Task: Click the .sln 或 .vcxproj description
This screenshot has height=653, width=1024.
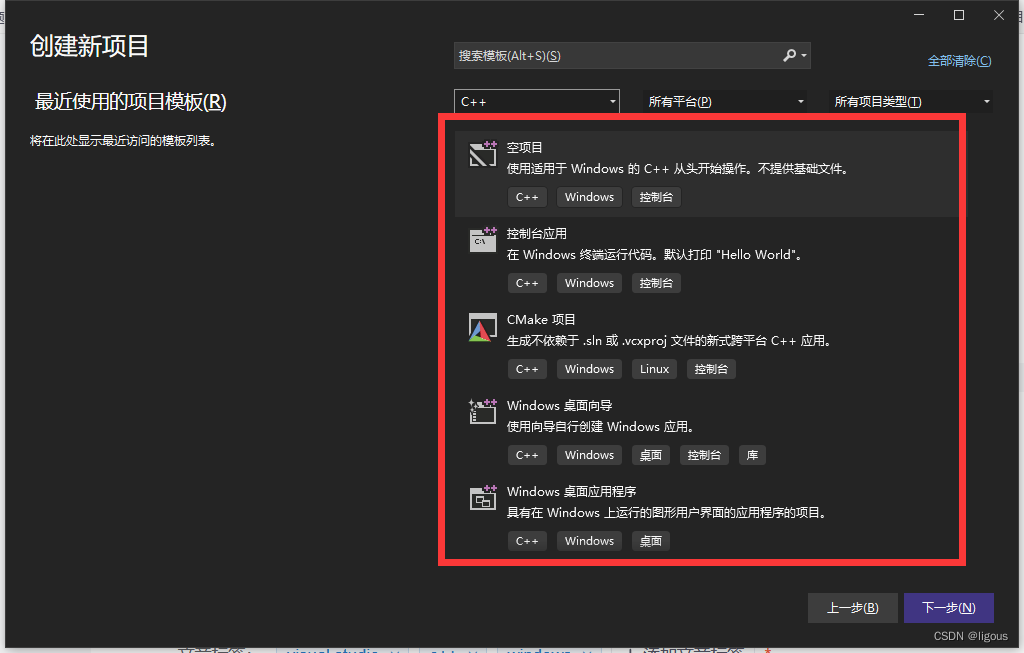Action: pyautogui.click(x=669, y=341)
